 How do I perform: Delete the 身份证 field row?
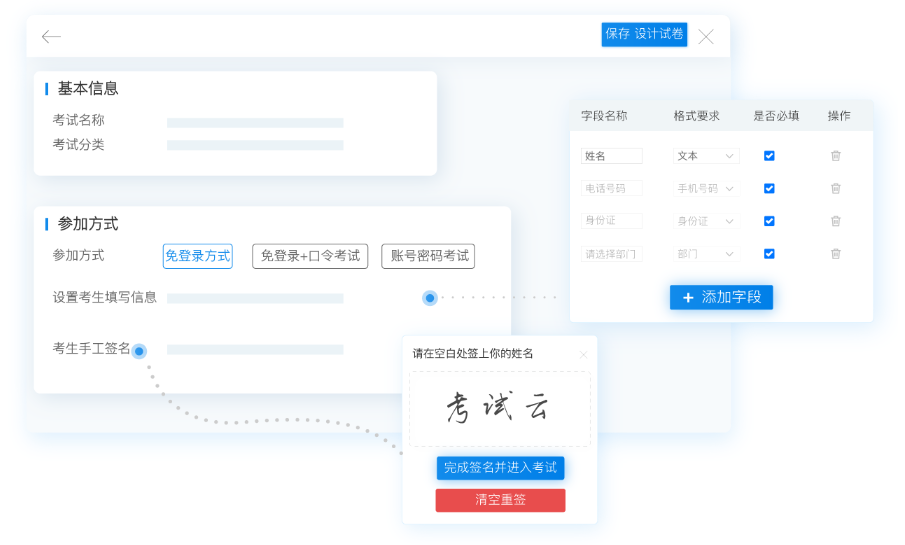tap(835, 221)
